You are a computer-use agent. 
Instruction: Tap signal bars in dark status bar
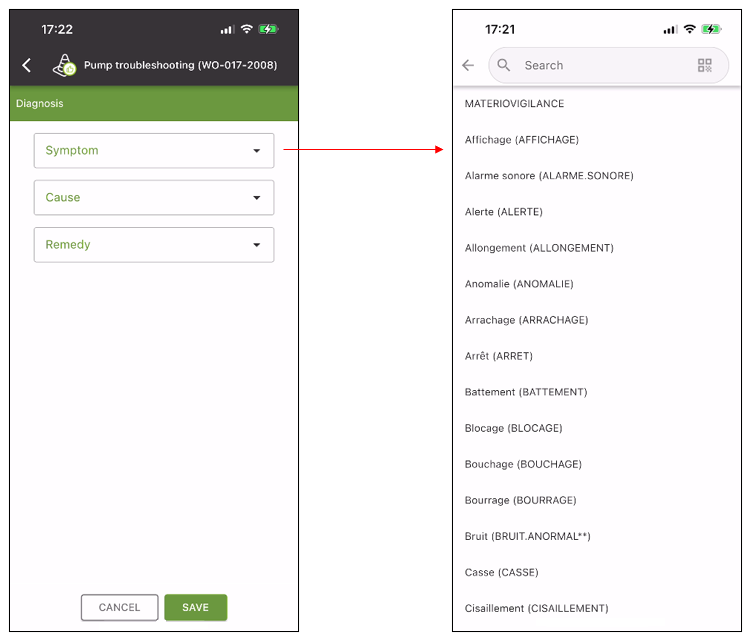[228, 30]
